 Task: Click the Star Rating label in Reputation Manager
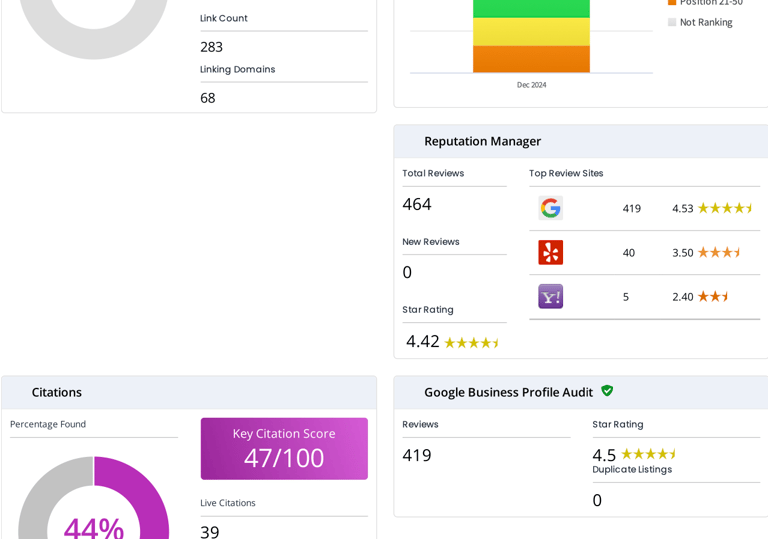428,310
